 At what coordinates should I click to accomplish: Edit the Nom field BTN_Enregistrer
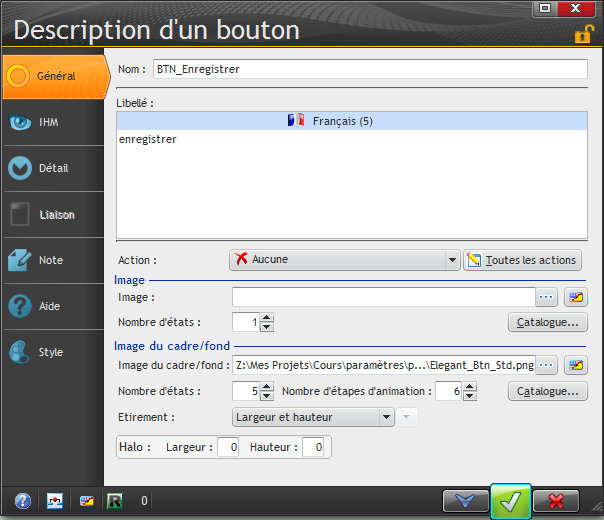pyautogui.click(x=370, y=69)
